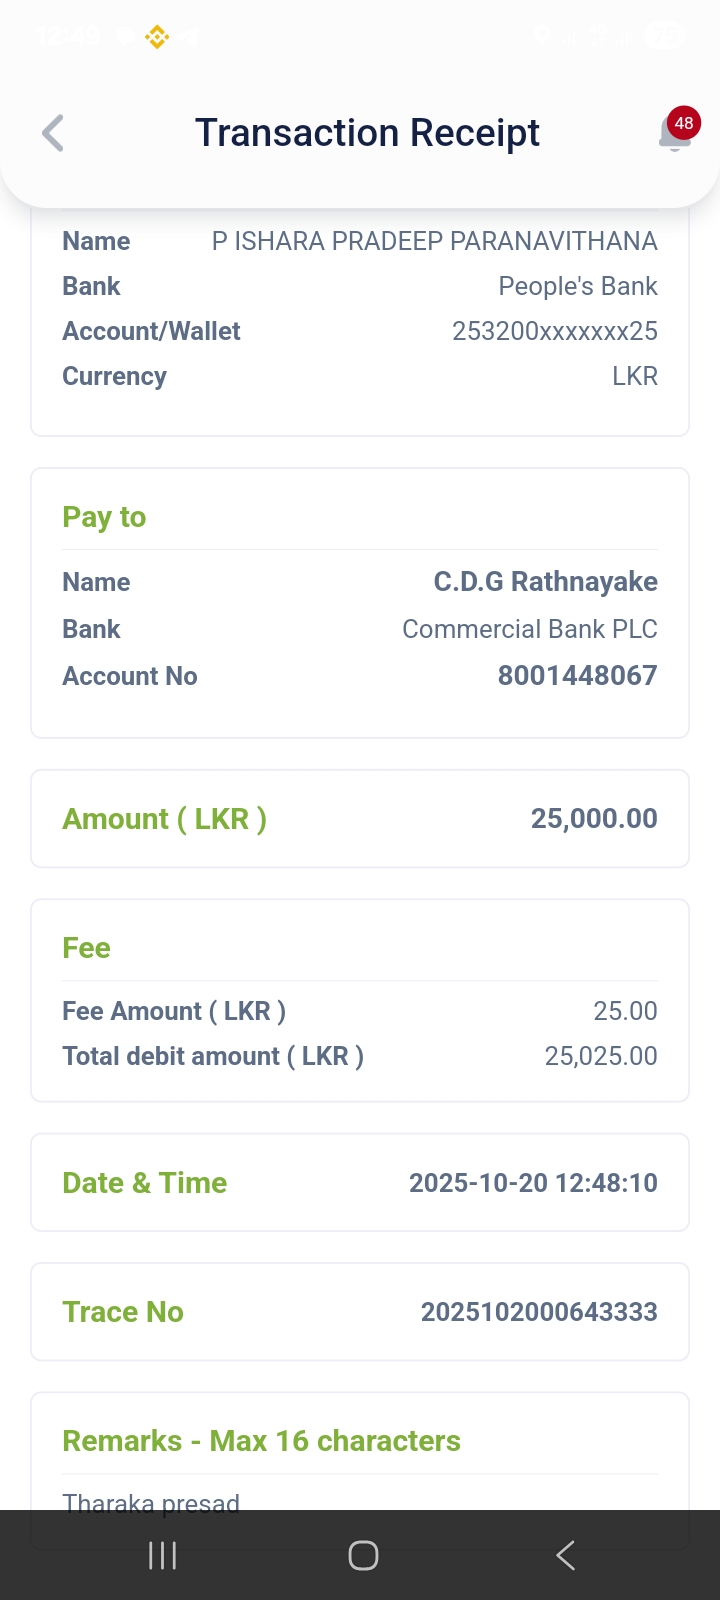Tap the Date & Time value
720x1600 pixels.
[533, 1183]
